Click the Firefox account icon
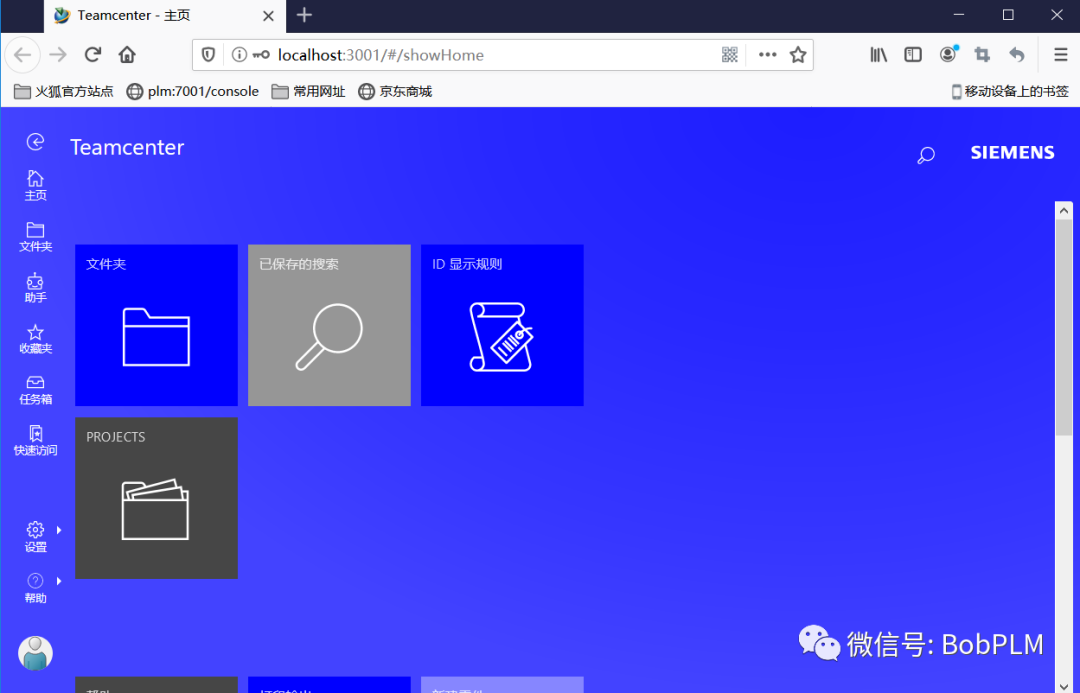This screenshot has width=1080, height=693. pyautogui.click(x=948, y=54)
